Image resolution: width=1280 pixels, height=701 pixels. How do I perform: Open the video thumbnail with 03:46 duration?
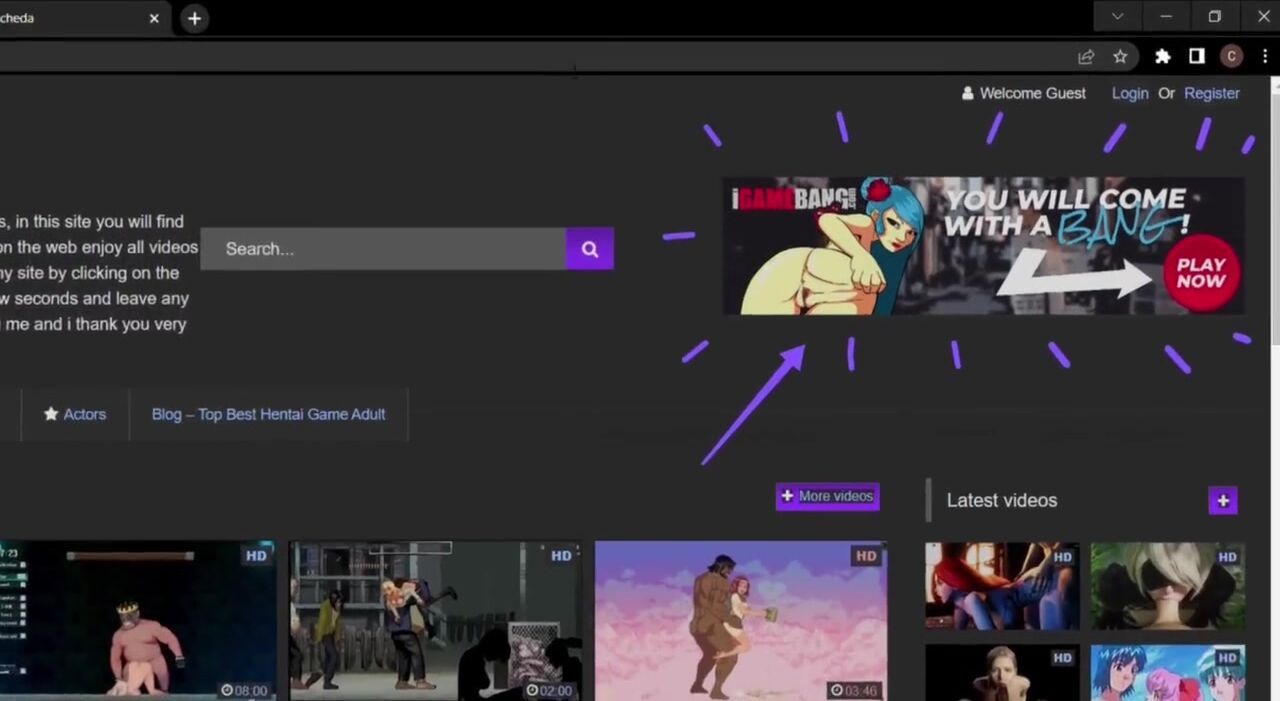pos(740,620)
